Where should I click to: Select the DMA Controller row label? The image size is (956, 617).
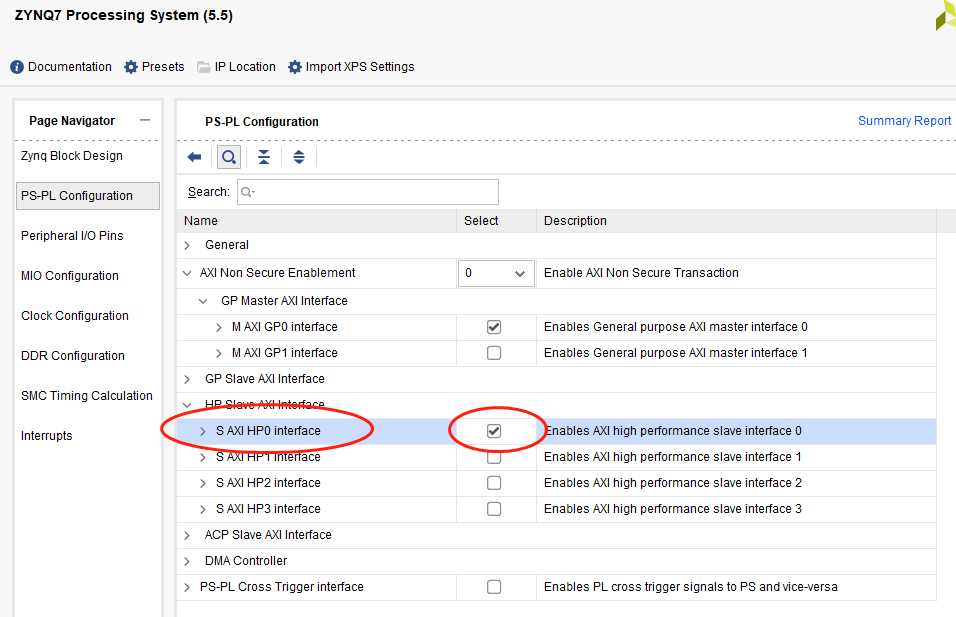point(246,561)
